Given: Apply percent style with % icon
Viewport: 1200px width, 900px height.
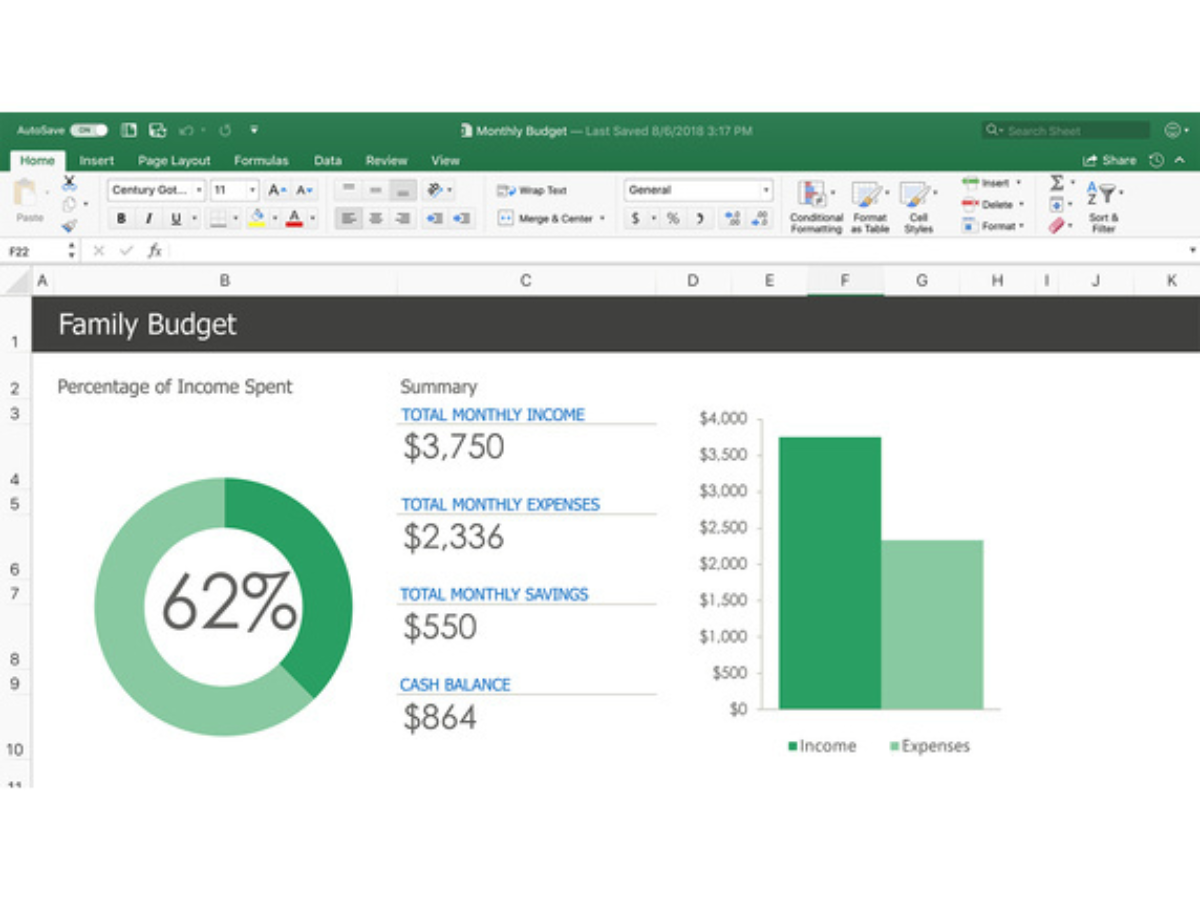Looking at the screenshot, I should (673, 218).
